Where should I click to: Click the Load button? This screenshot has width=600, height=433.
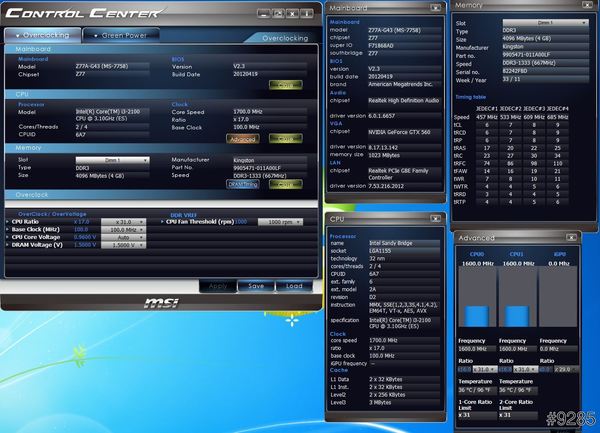(294, 285)
